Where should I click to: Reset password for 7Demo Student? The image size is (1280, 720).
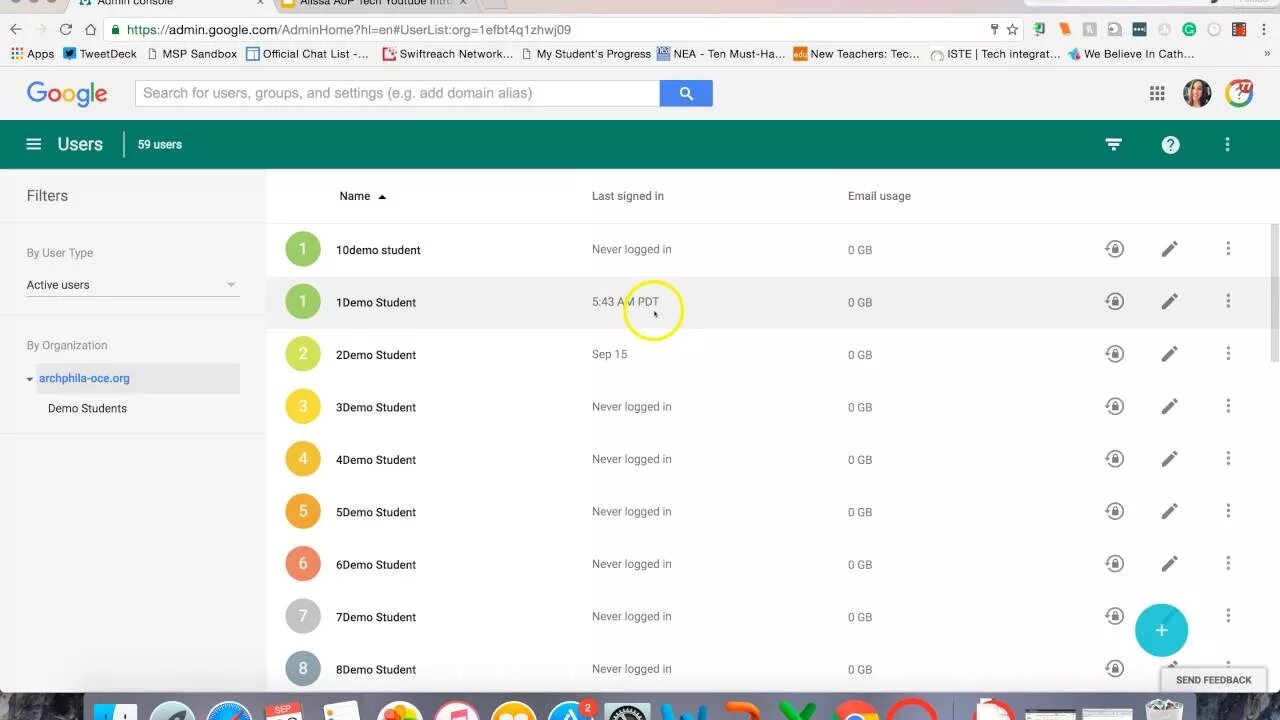tap(1114, 616)
